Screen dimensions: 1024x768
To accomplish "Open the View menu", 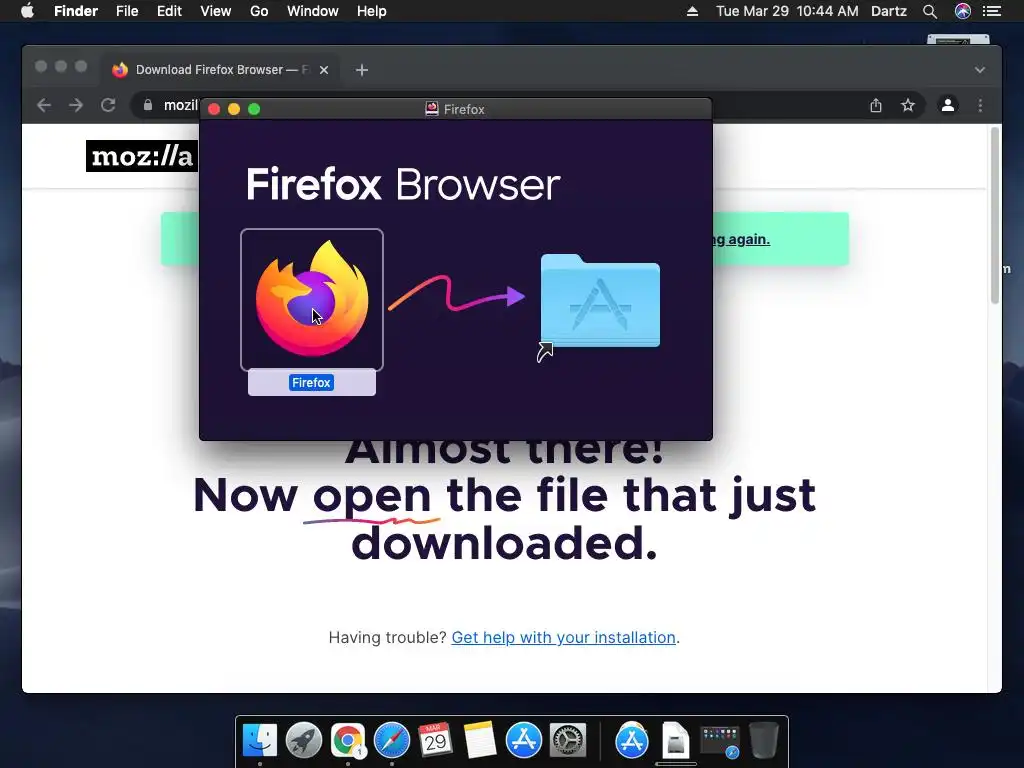I will click(216, 11).
